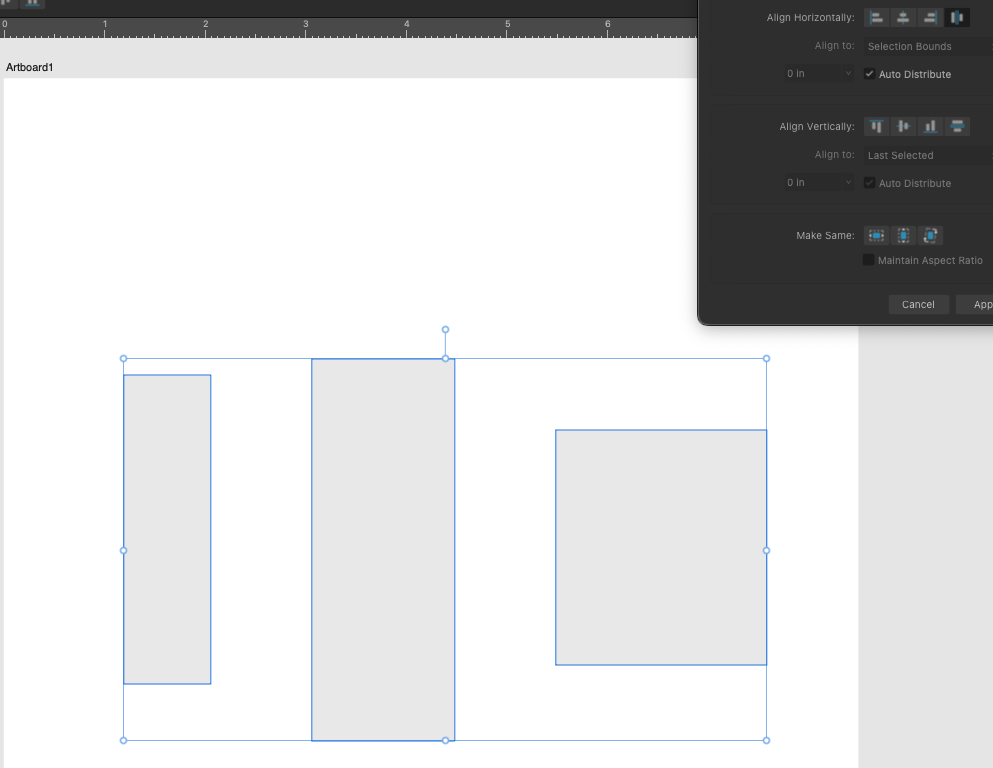Select the Align Left horizontal icon

pos(877,17)
